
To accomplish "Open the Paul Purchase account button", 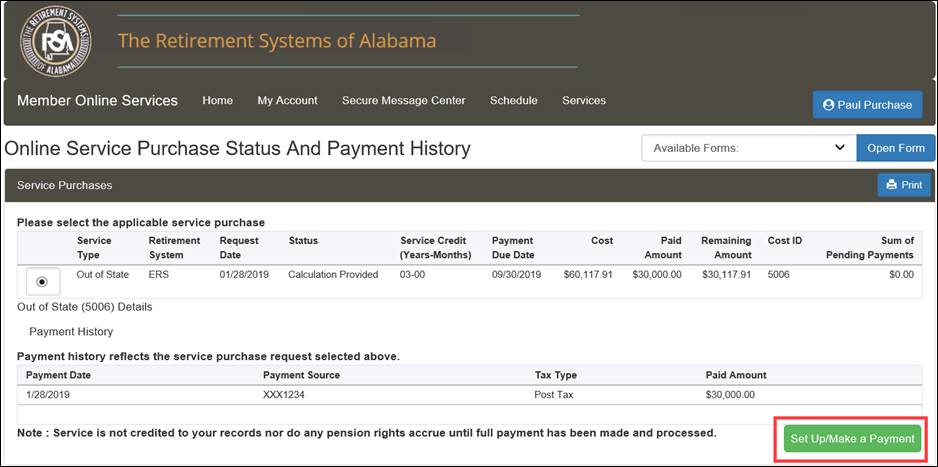I will point(867,105).
